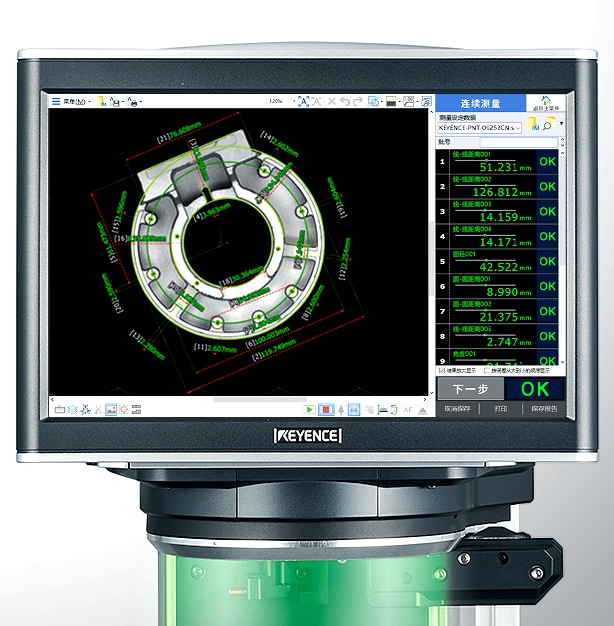614x626 pixels.
Task: Click the 下一步 button
Action: pyautogui.click(x=470, y=390)
